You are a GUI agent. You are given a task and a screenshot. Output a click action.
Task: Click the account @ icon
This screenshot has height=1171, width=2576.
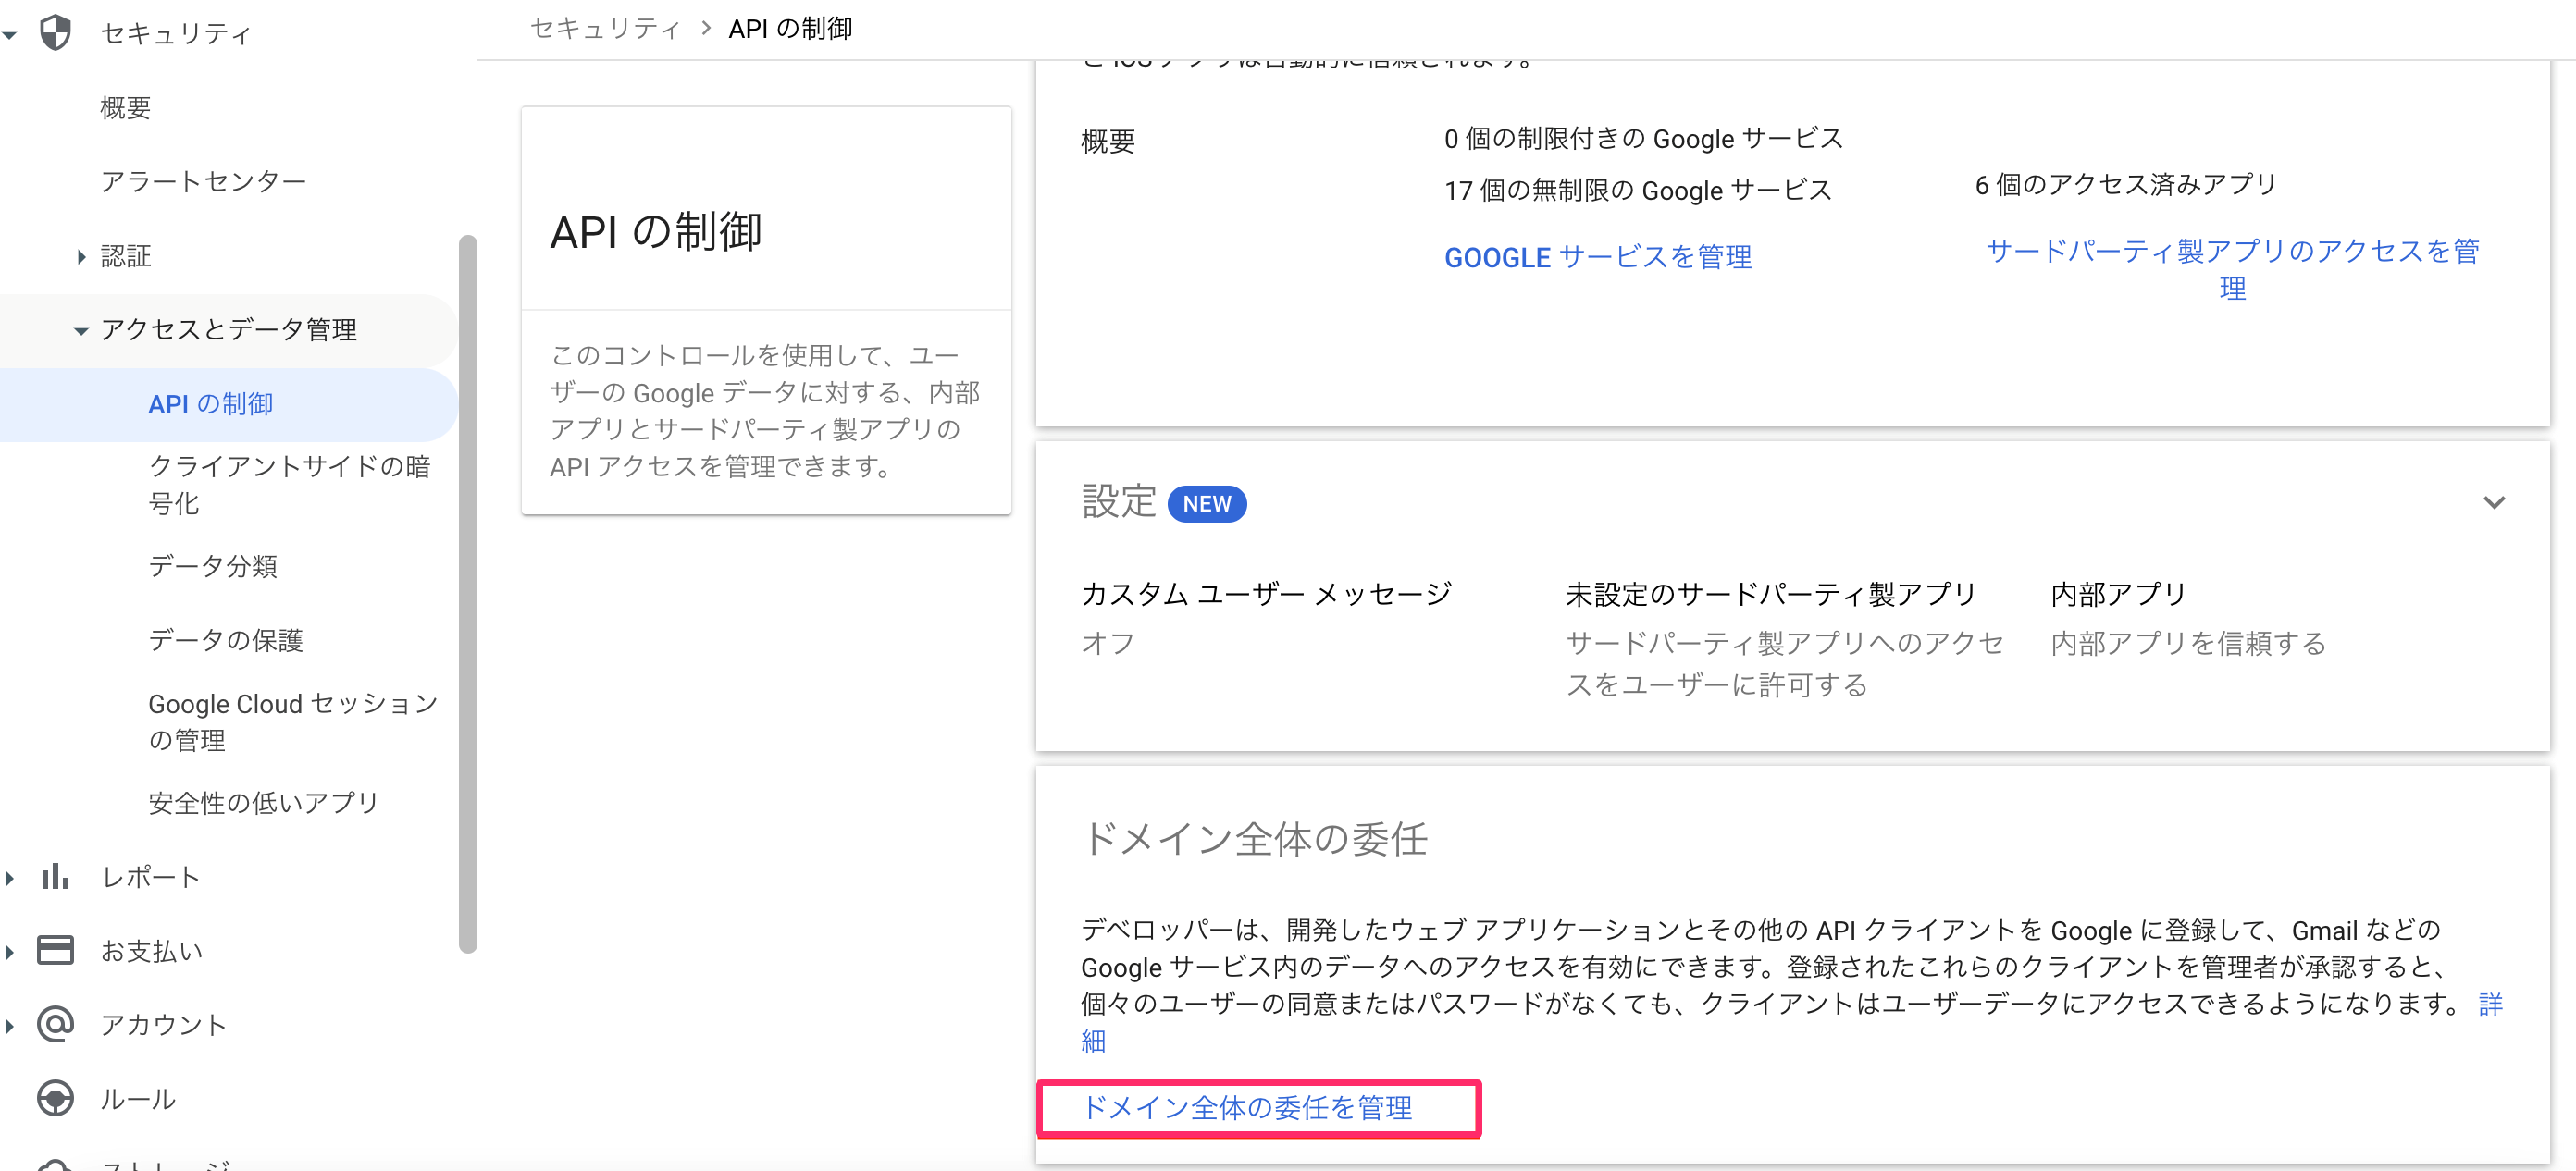(x=55, y=1024)
